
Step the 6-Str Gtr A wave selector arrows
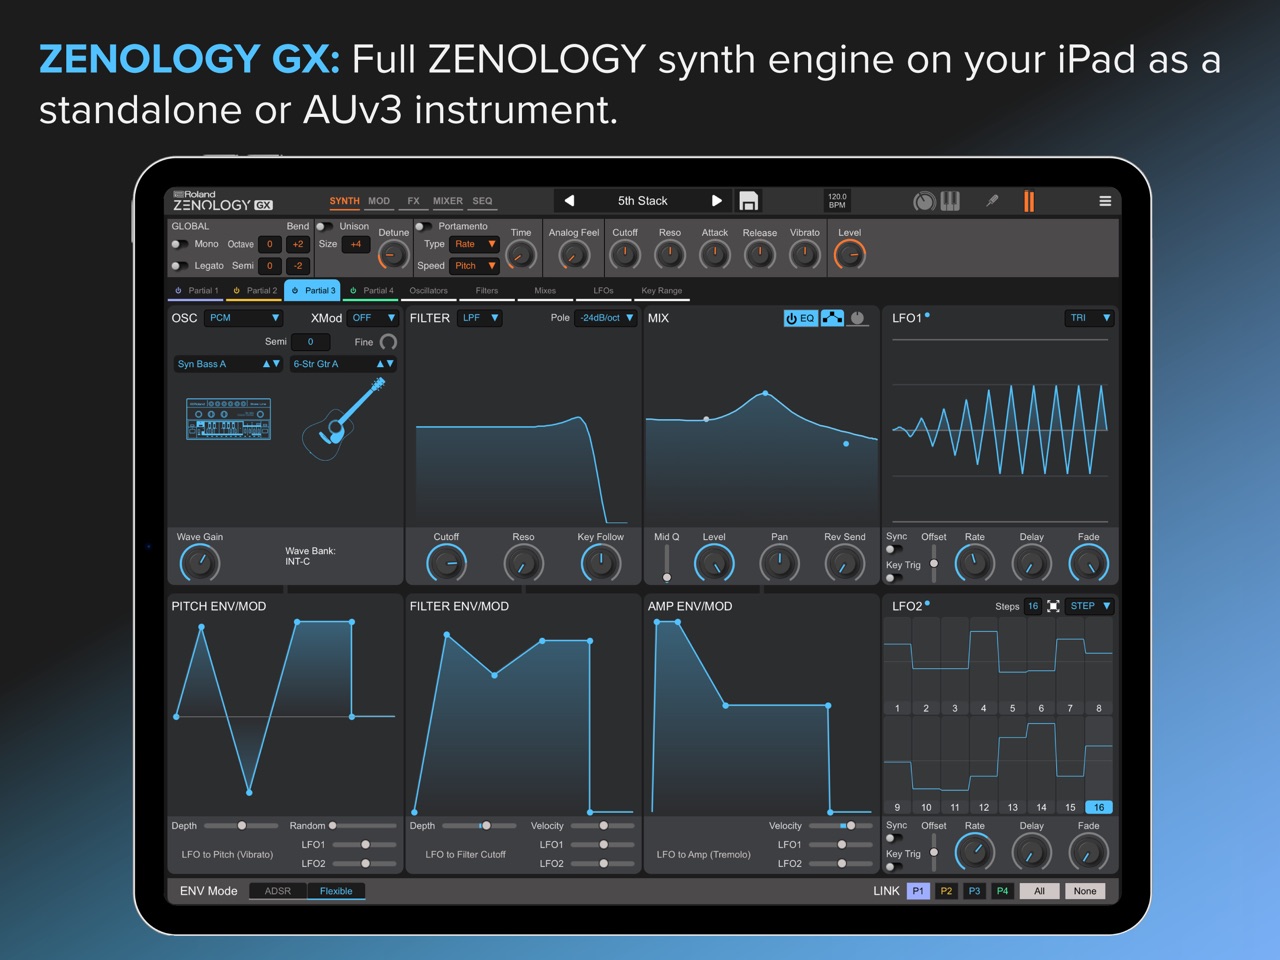385,364
